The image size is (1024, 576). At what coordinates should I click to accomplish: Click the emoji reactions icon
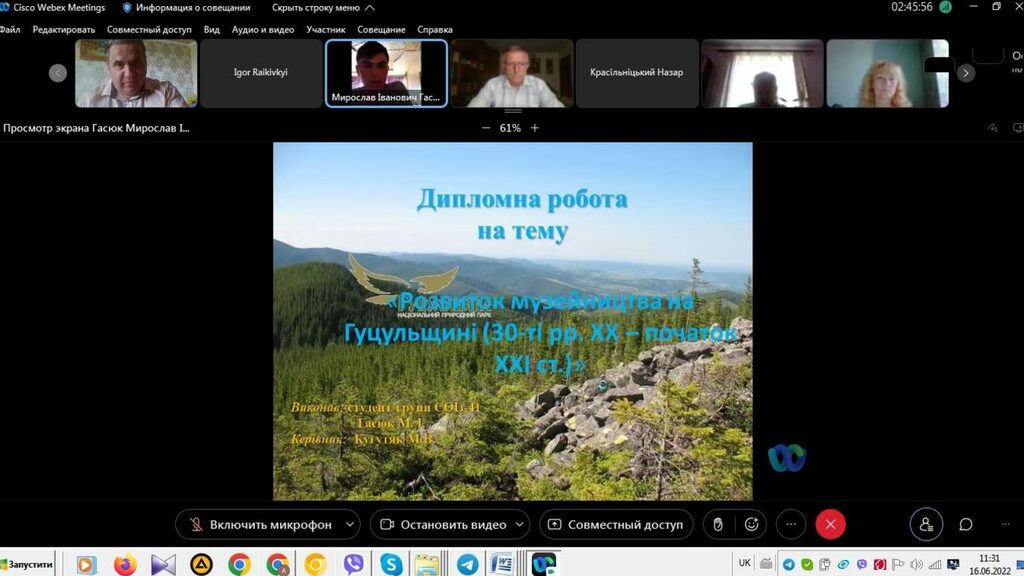(751, 524)
